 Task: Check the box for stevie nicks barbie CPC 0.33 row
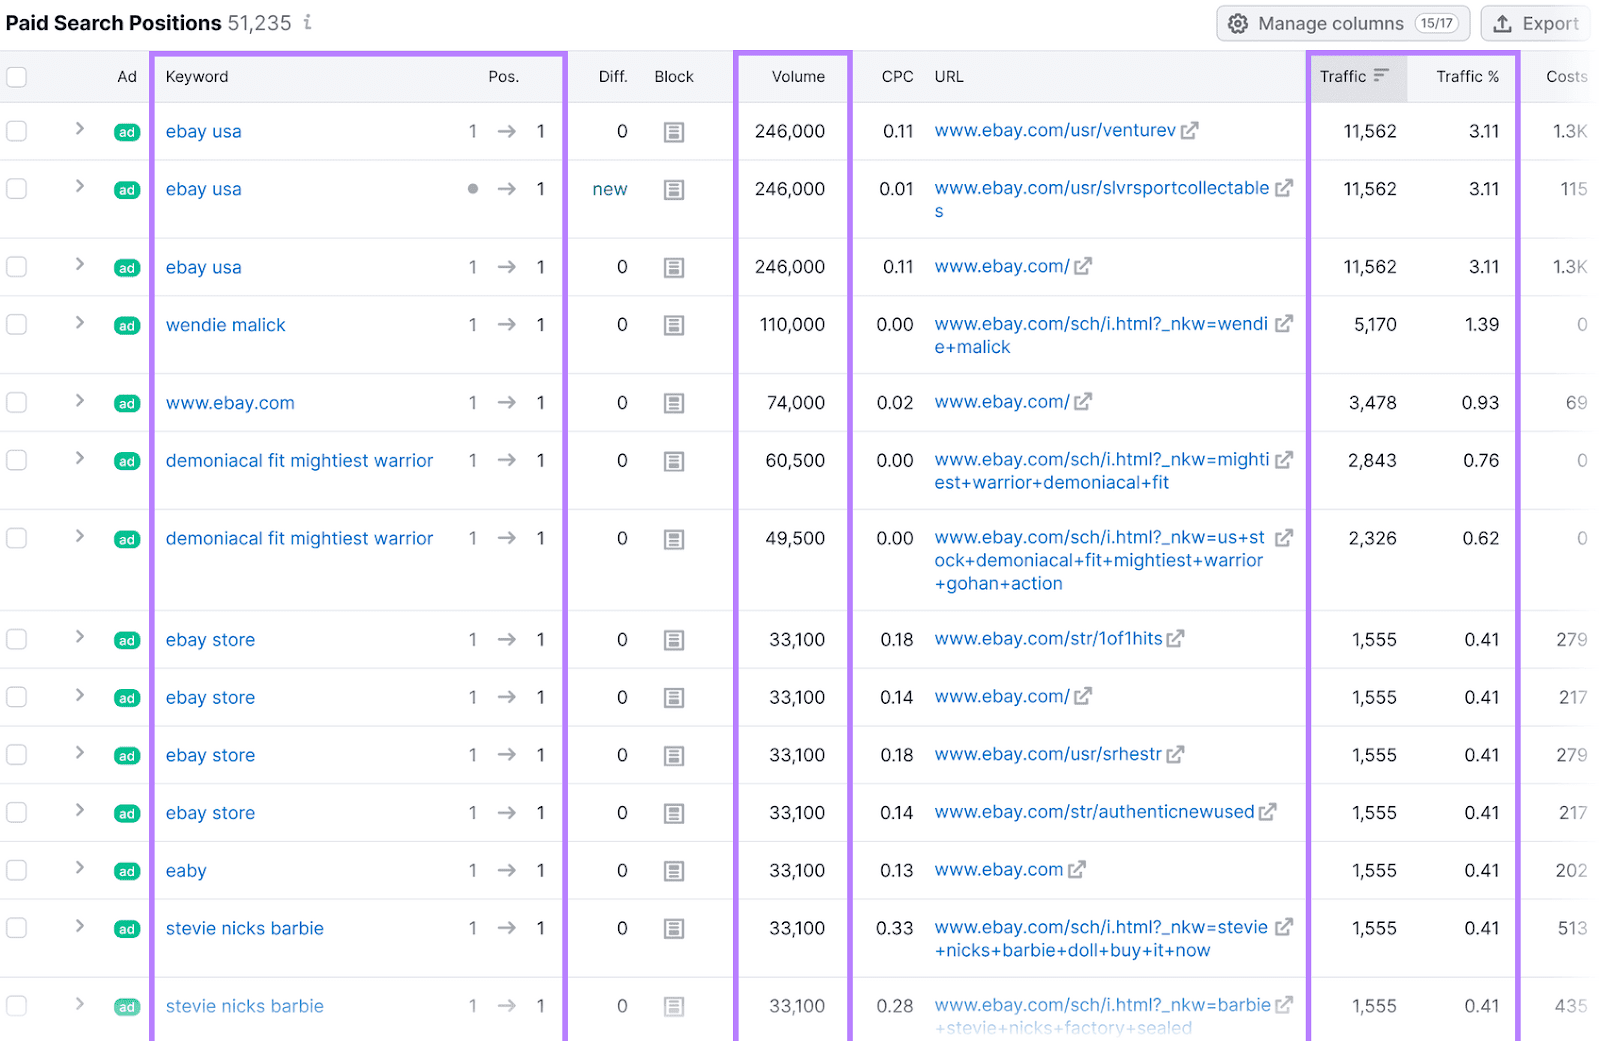[x=17, y=929]
